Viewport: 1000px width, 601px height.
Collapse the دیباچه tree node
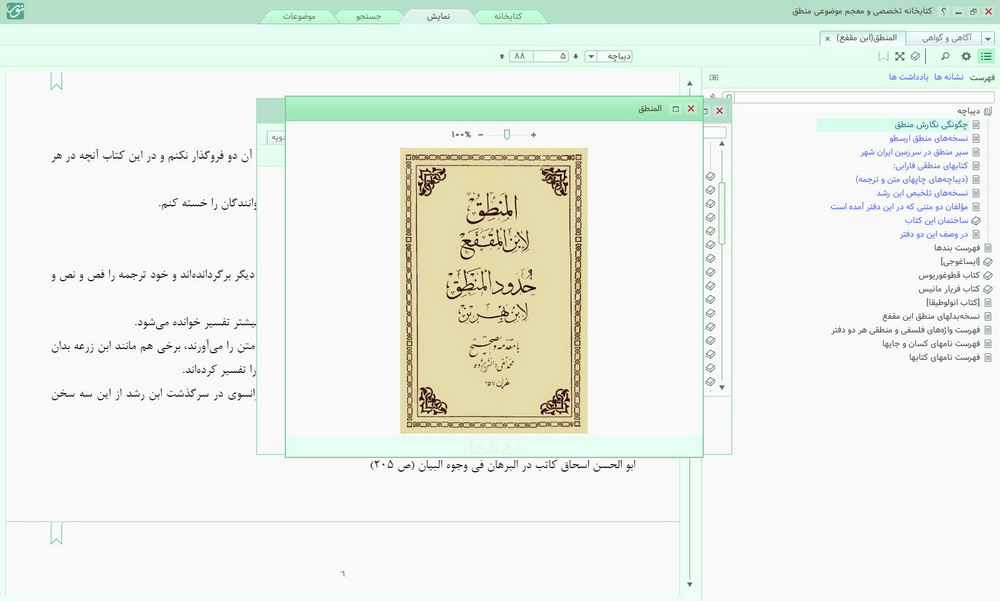[988, 111]
